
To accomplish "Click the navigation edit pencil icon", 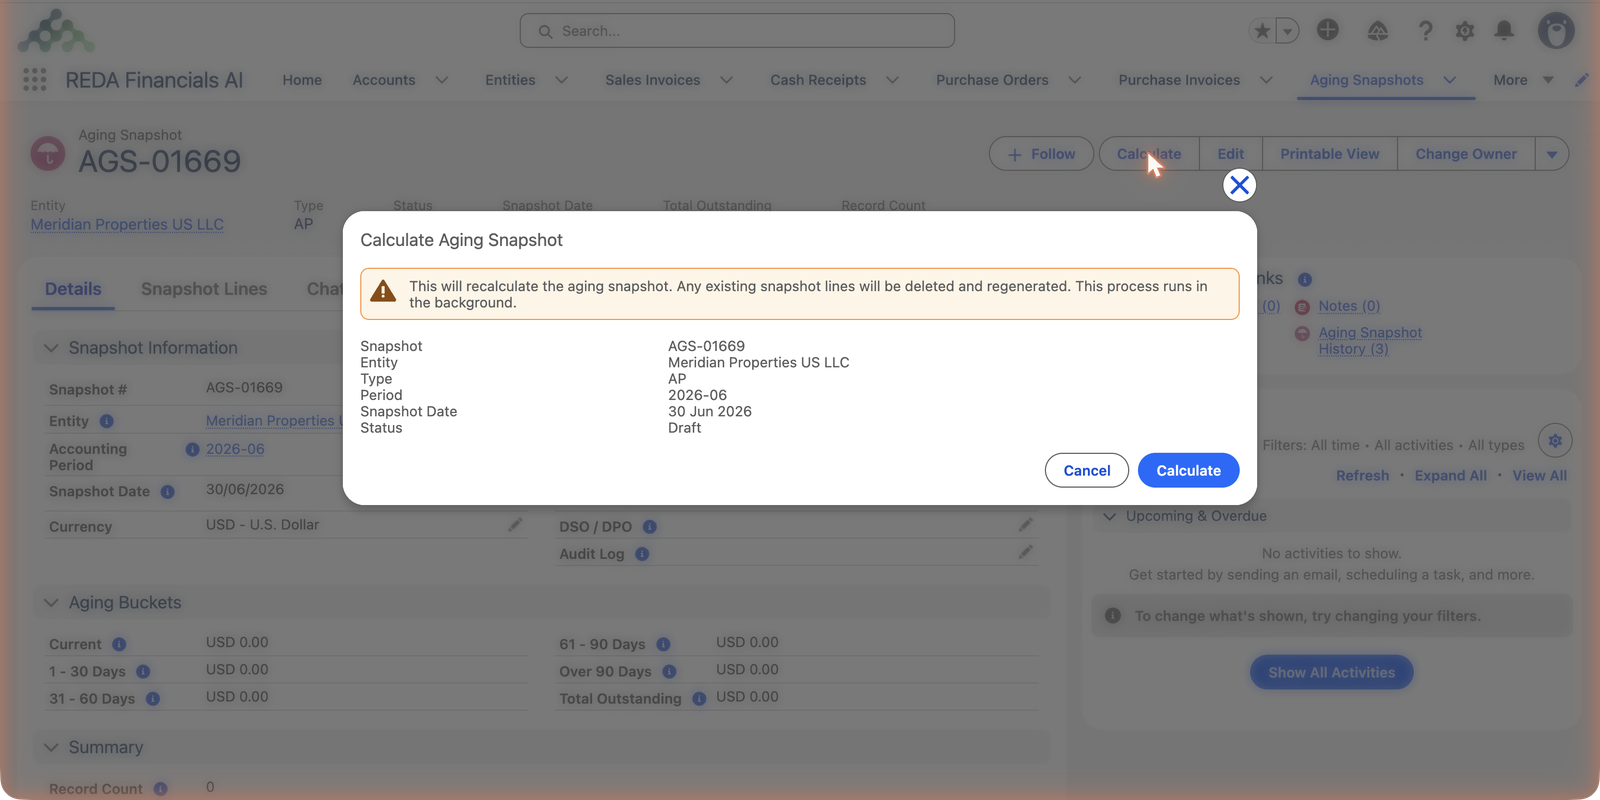I will tap(1582, 80).
